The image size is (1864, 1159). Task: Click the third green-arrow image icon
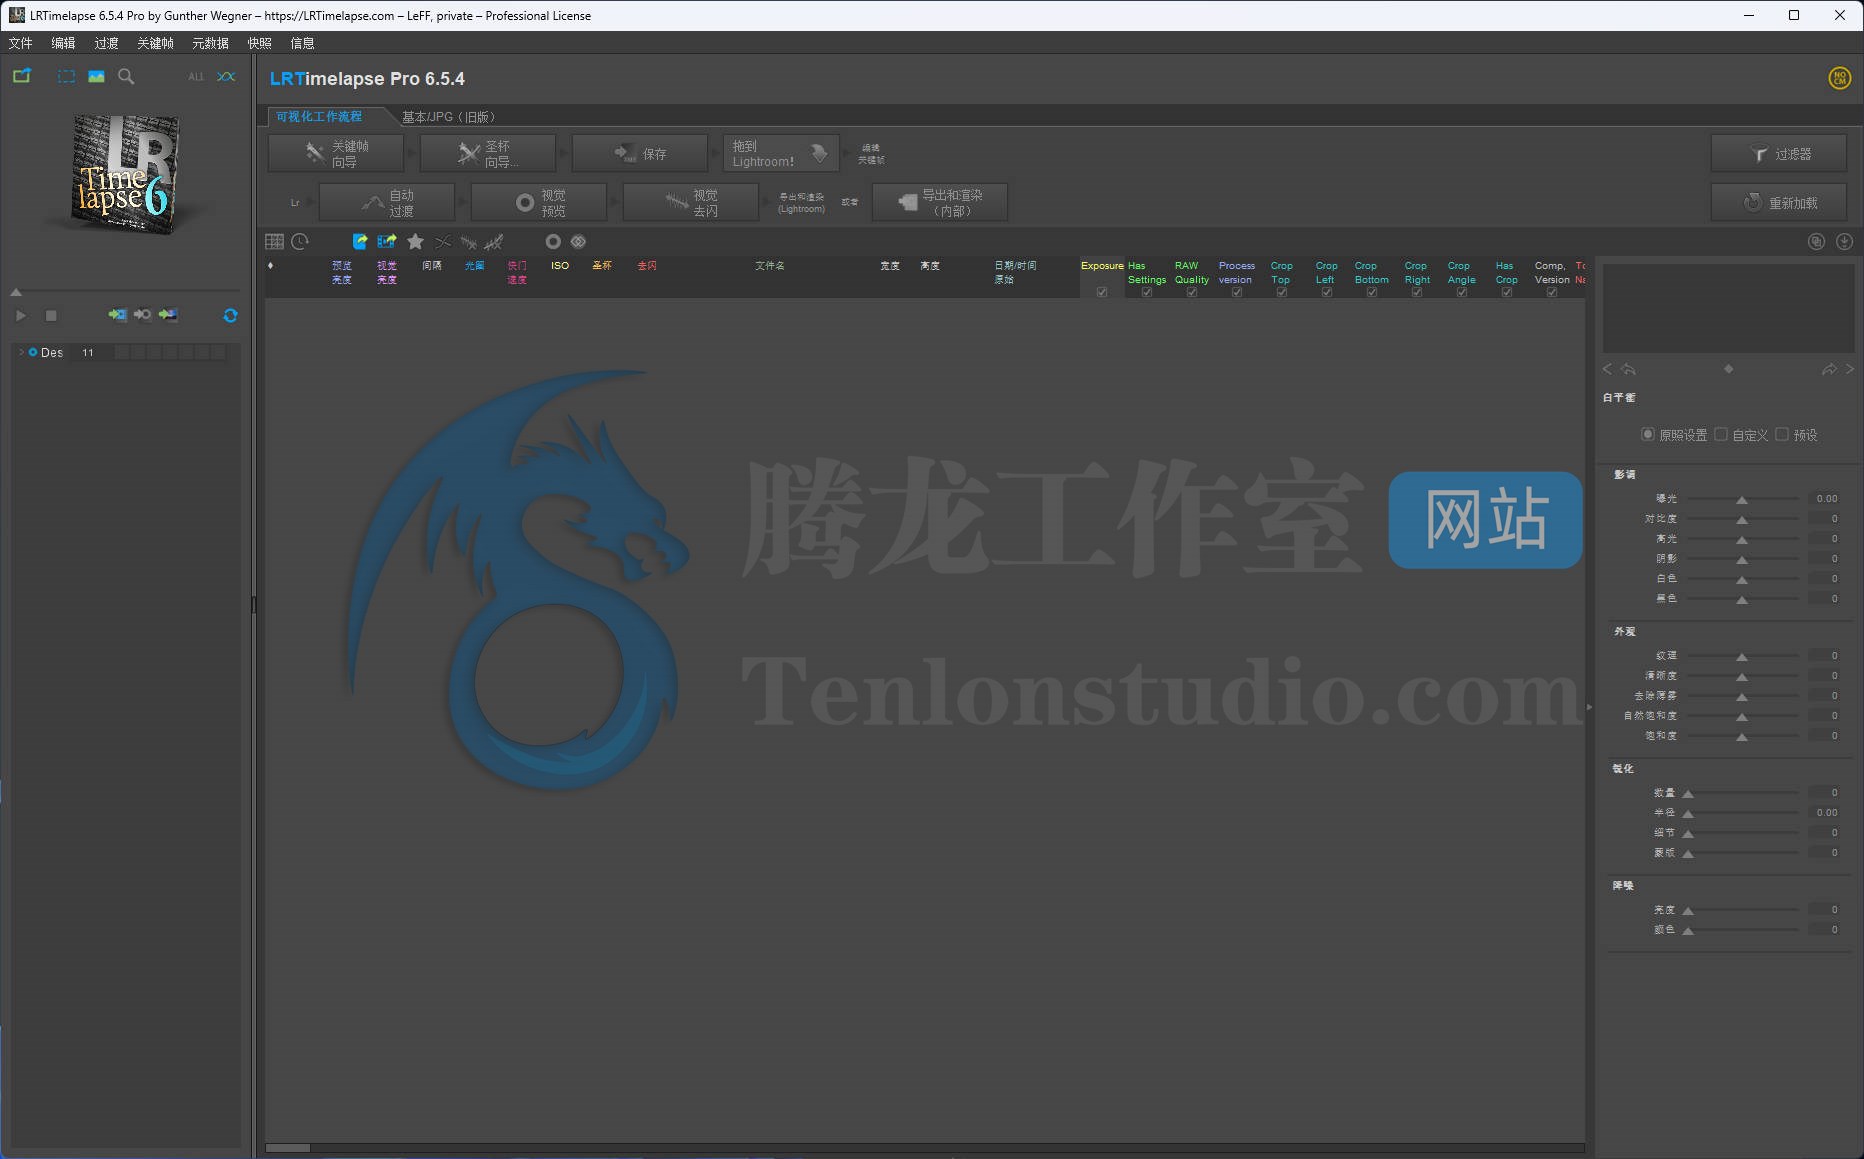[x=168, y=315]
